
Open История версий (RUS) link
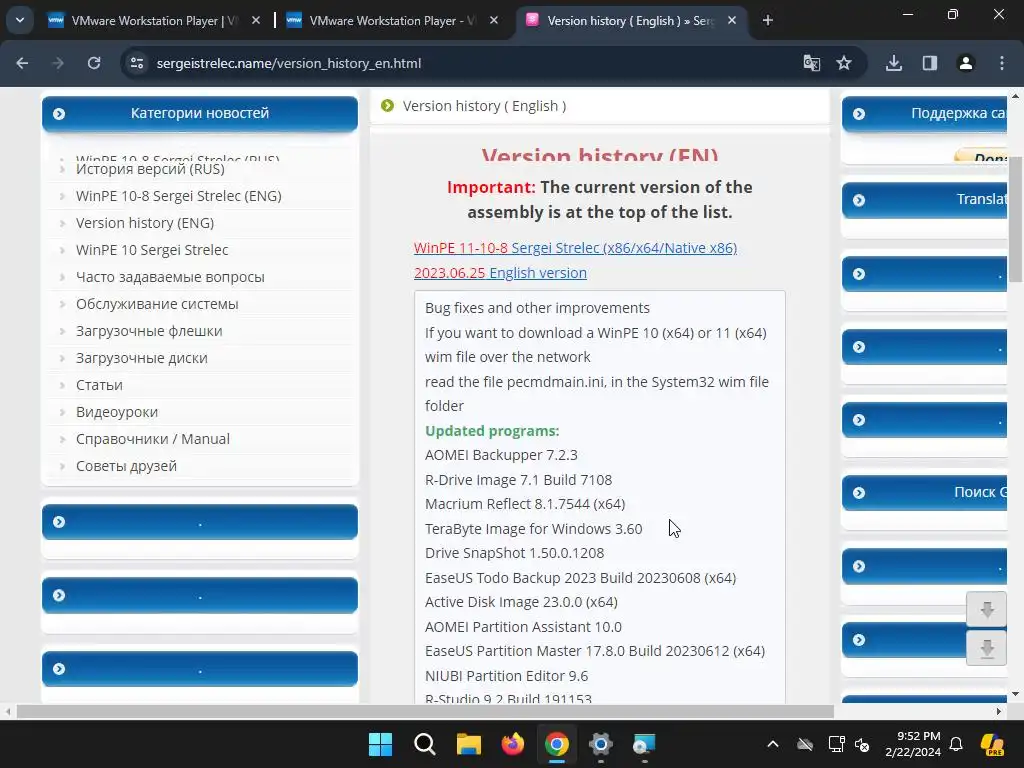click(150, 169)
